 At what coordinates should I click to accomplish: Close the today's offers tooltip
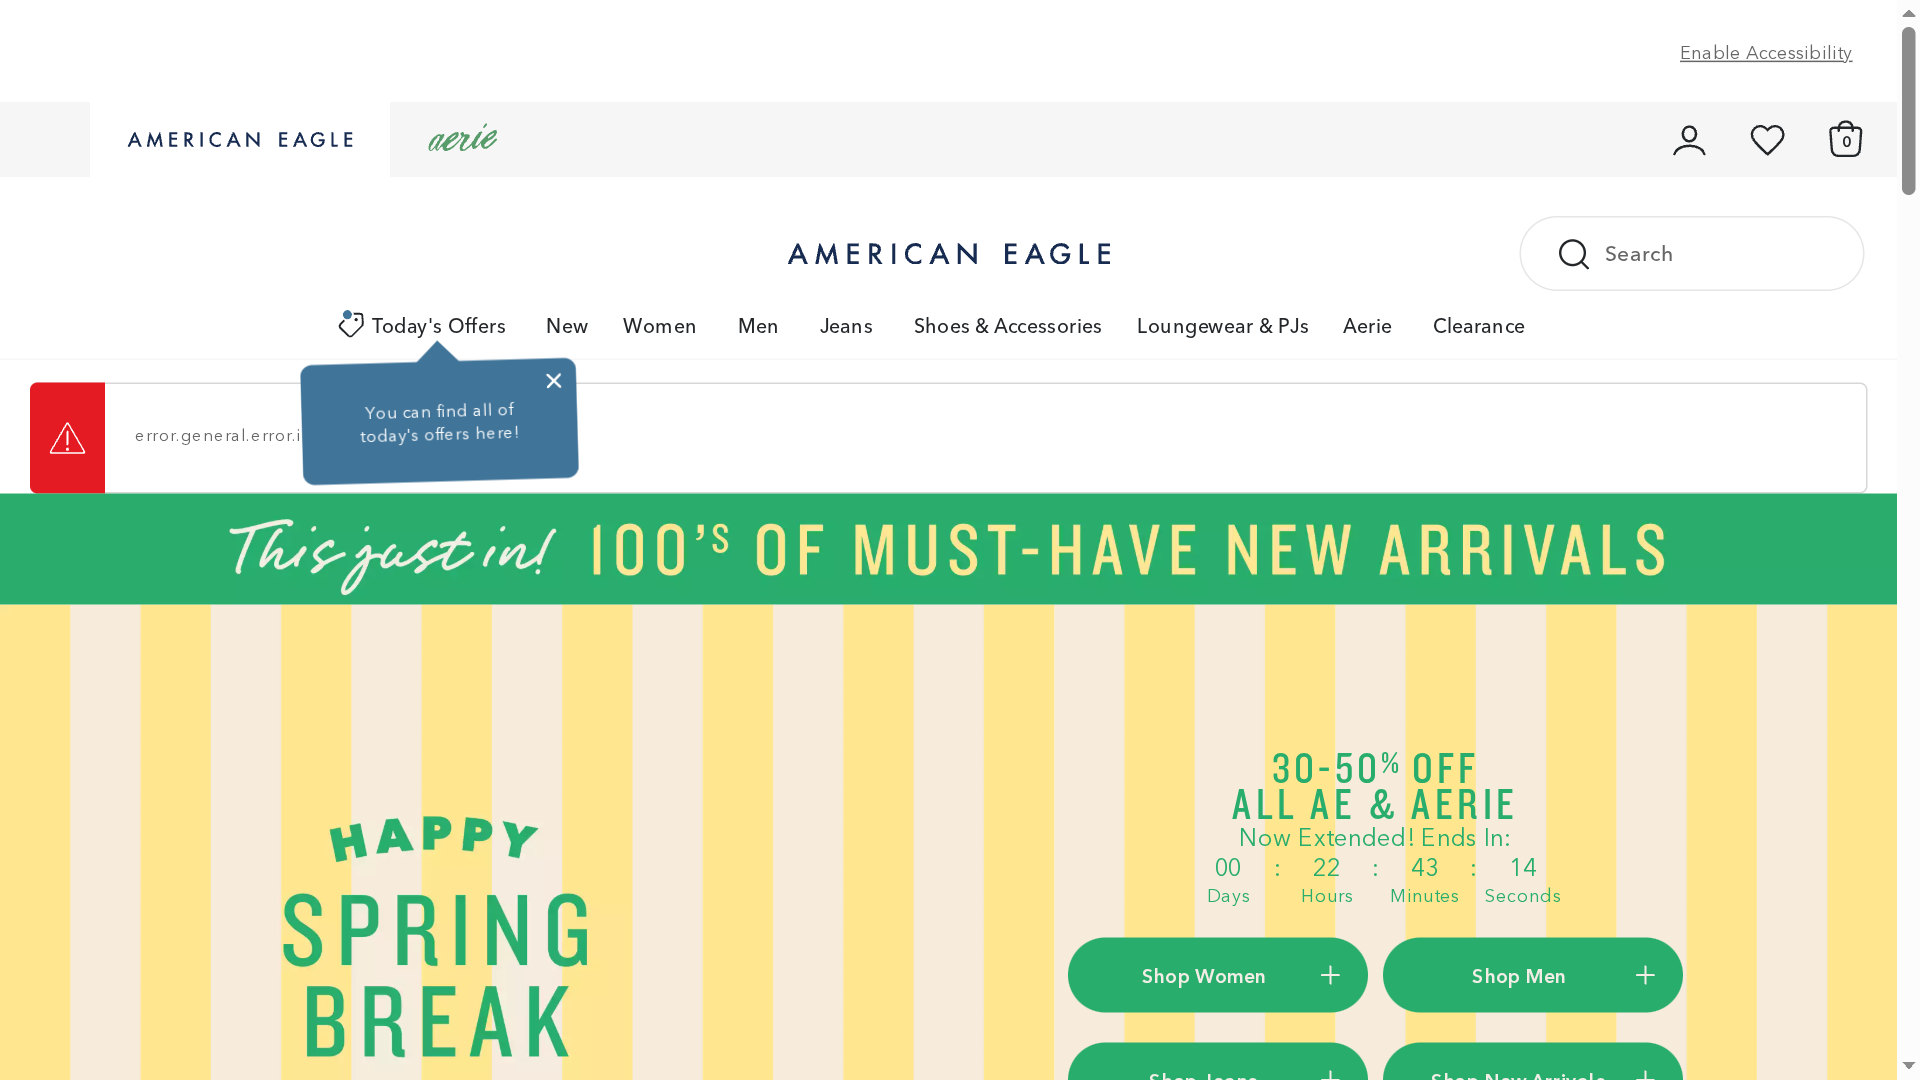point(554,381)
